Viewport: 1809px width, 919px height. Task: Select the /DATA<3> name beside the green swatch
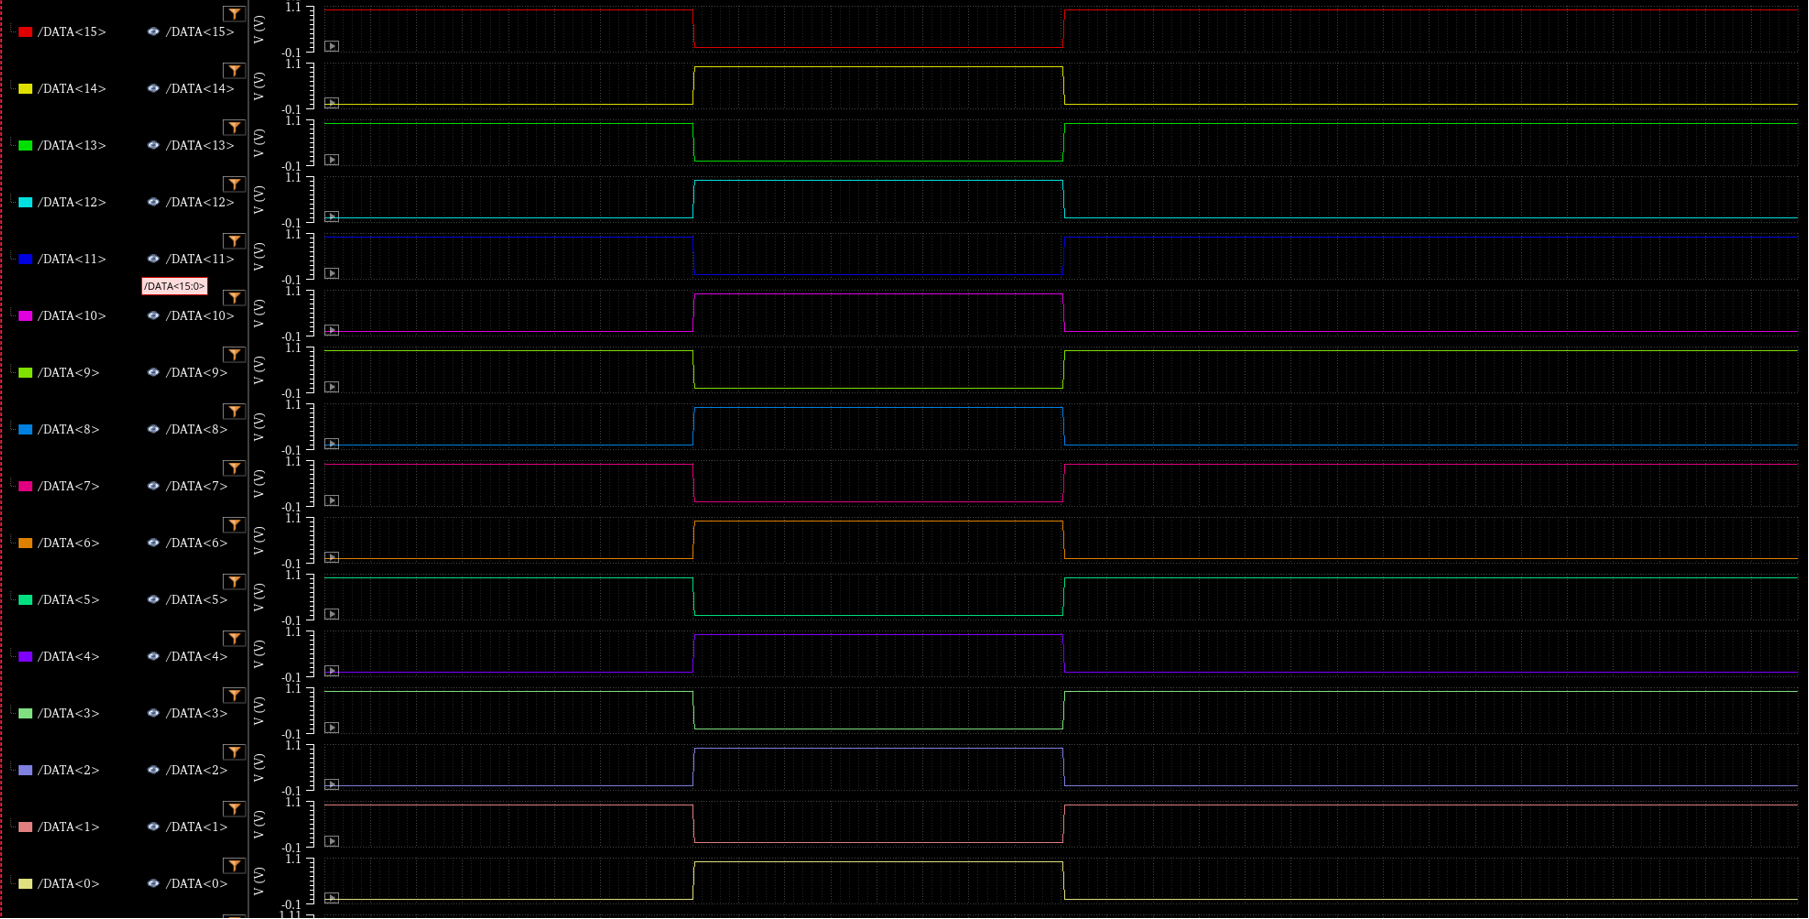[69, 713]
